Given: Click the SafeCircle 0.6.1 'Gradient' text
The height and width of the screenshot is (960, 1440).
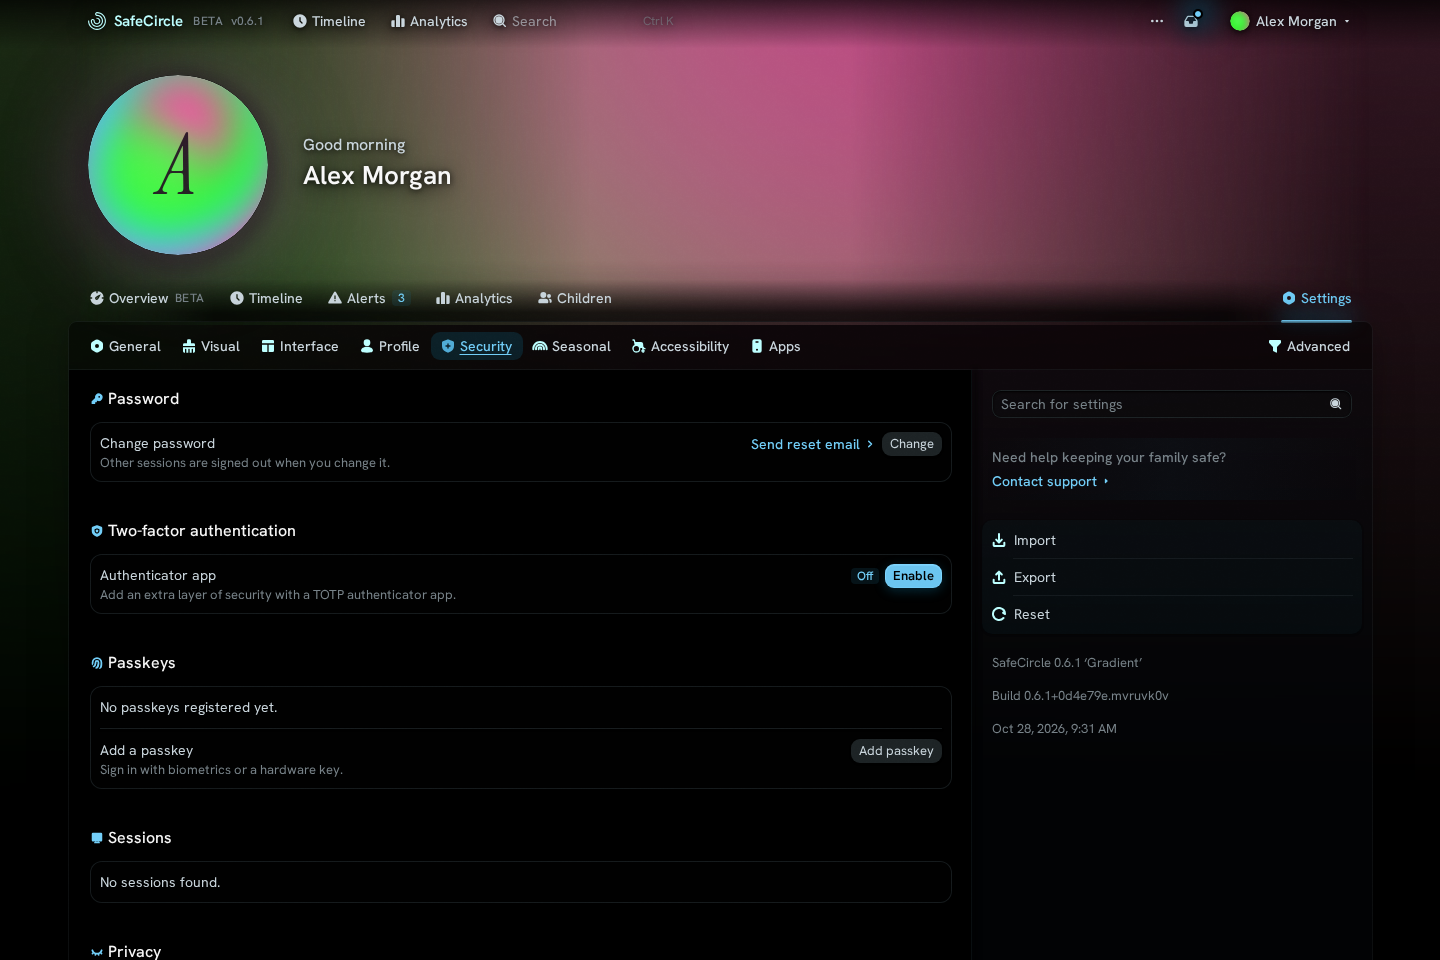Looking at the screenshot, I should tap(1067, 663).
